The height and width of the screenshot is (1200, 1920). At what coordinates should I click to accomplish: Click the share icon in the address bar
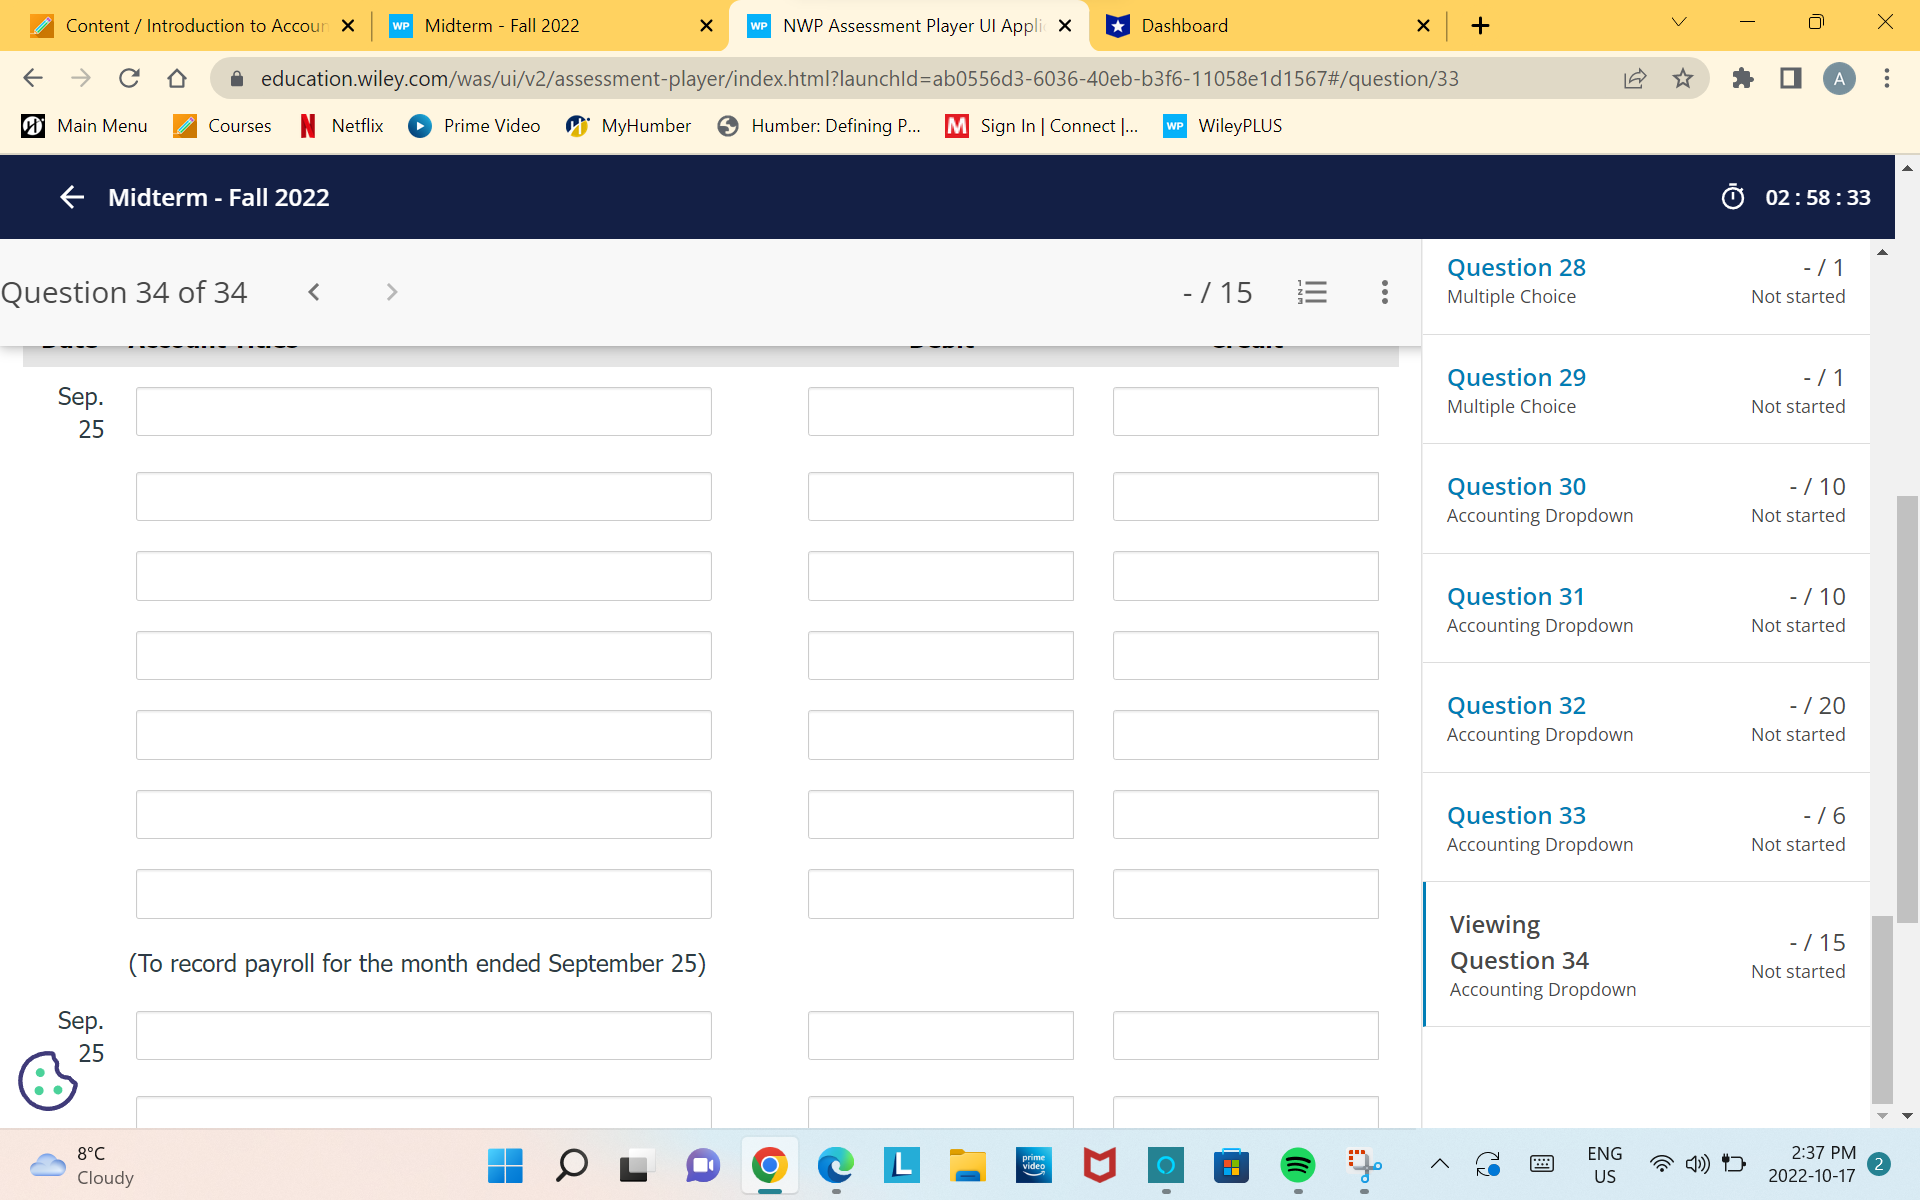1636,78
